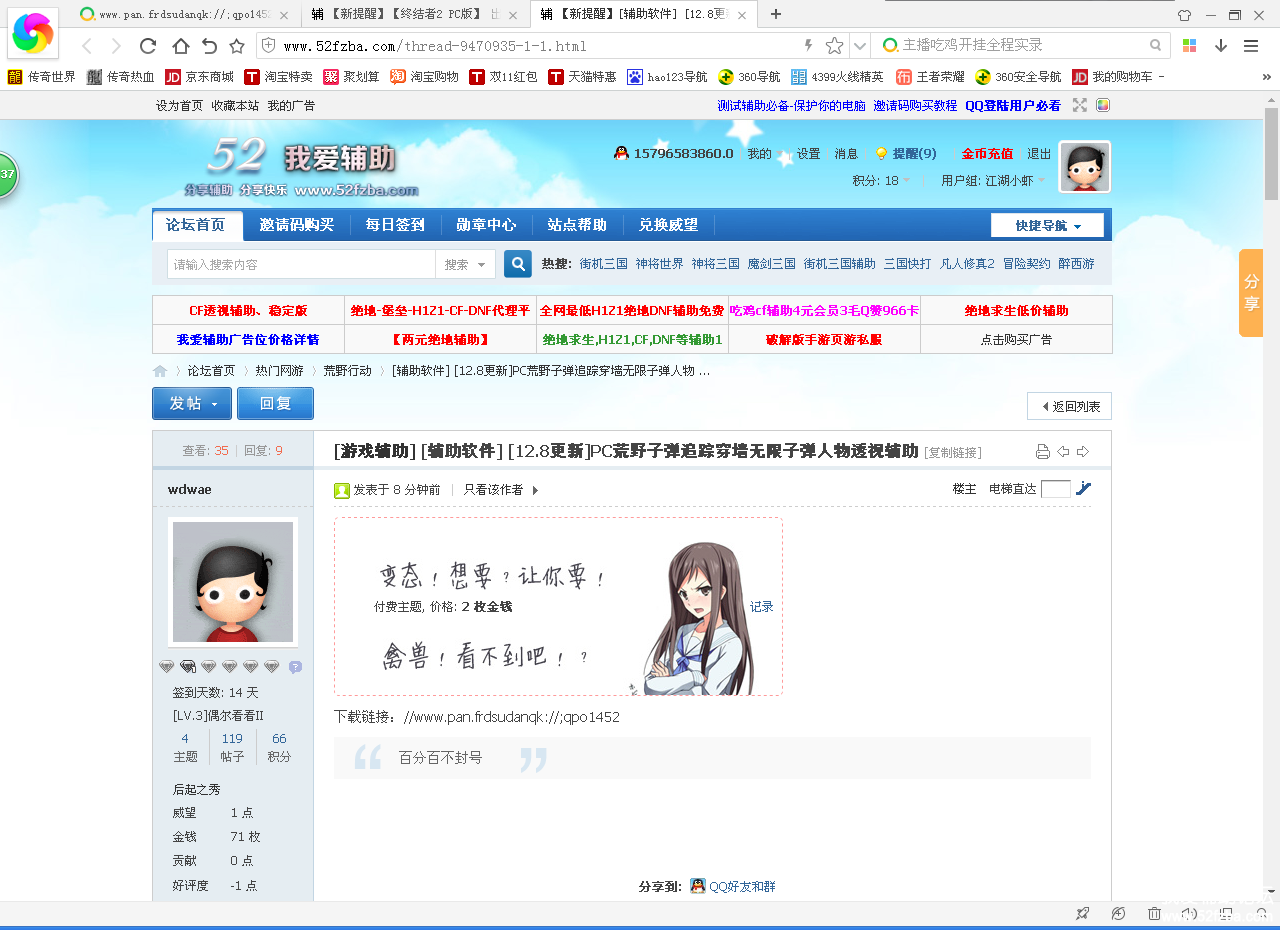Click the trash icon in status bar
This screenshot has height=930, width=1280.
pos(1154,914)
